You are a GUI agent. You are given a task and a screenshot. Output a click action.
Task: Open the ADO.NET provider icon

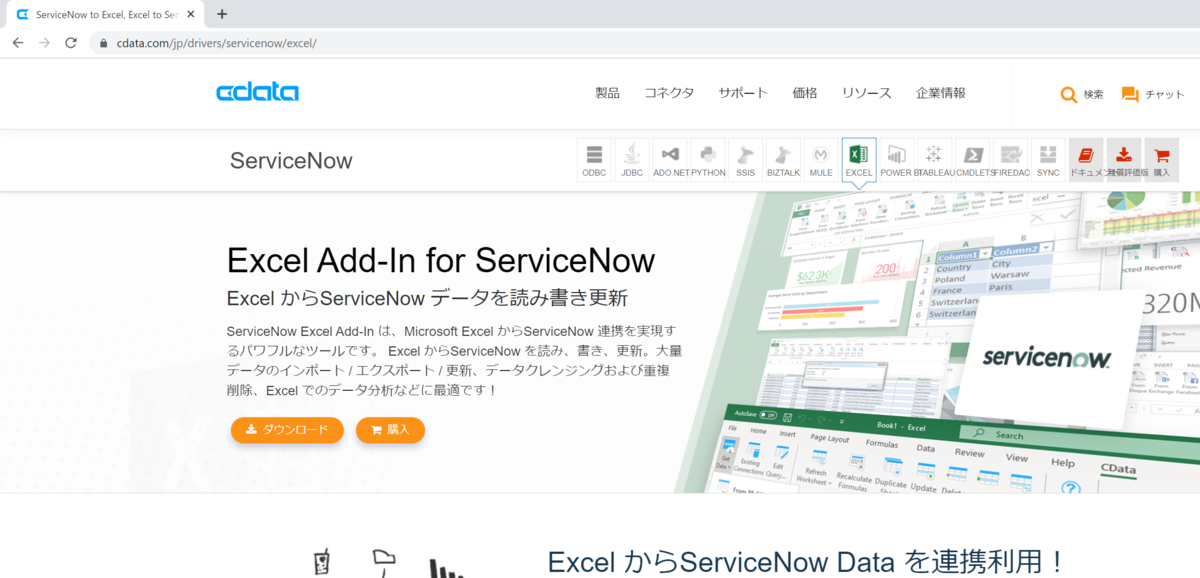pos(670,158)
